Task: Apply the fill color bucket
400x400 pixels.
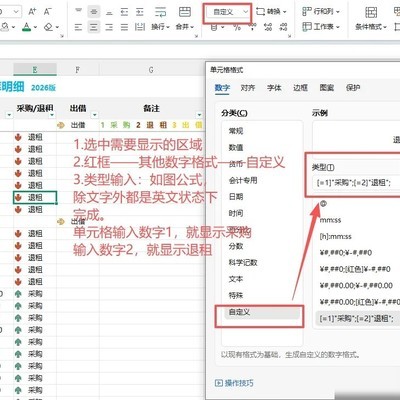Action: [x=5, y=27]
